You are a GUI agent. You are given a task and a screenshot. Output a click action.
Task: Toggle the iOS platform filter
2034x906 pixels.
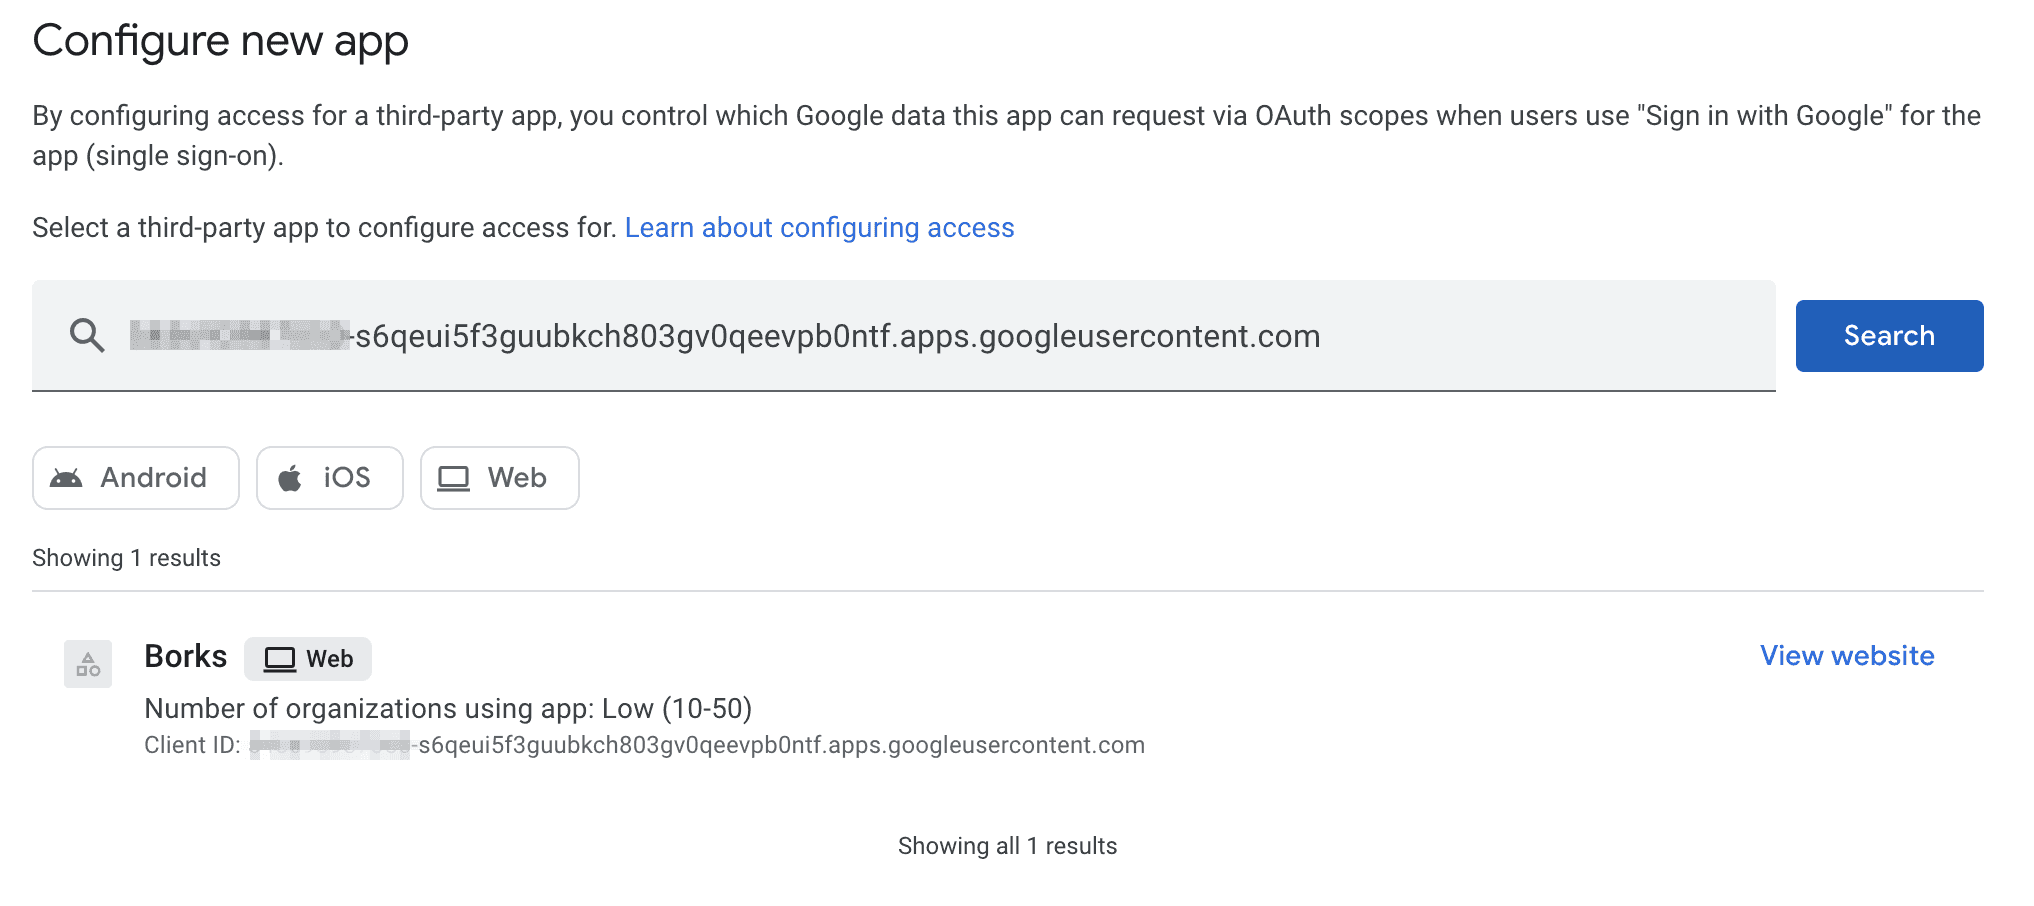coord(330,477)
